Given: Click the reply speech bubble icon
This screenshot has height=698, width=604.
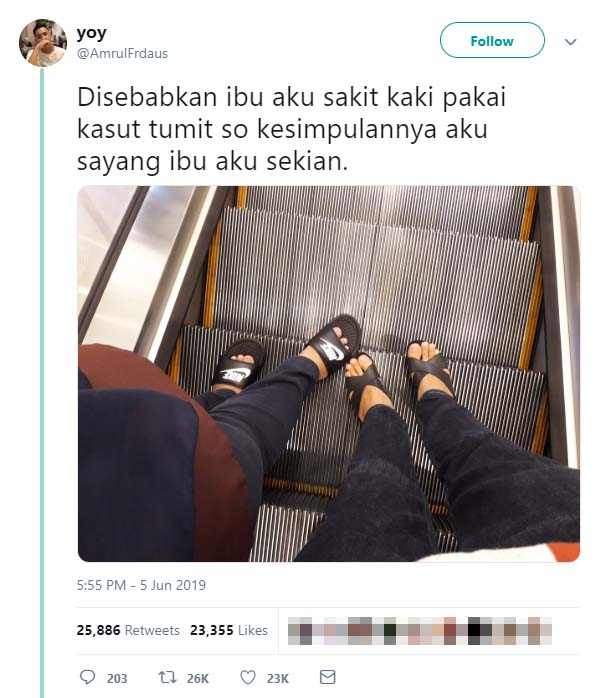Looking at the screenshot, I should [87, 677].
